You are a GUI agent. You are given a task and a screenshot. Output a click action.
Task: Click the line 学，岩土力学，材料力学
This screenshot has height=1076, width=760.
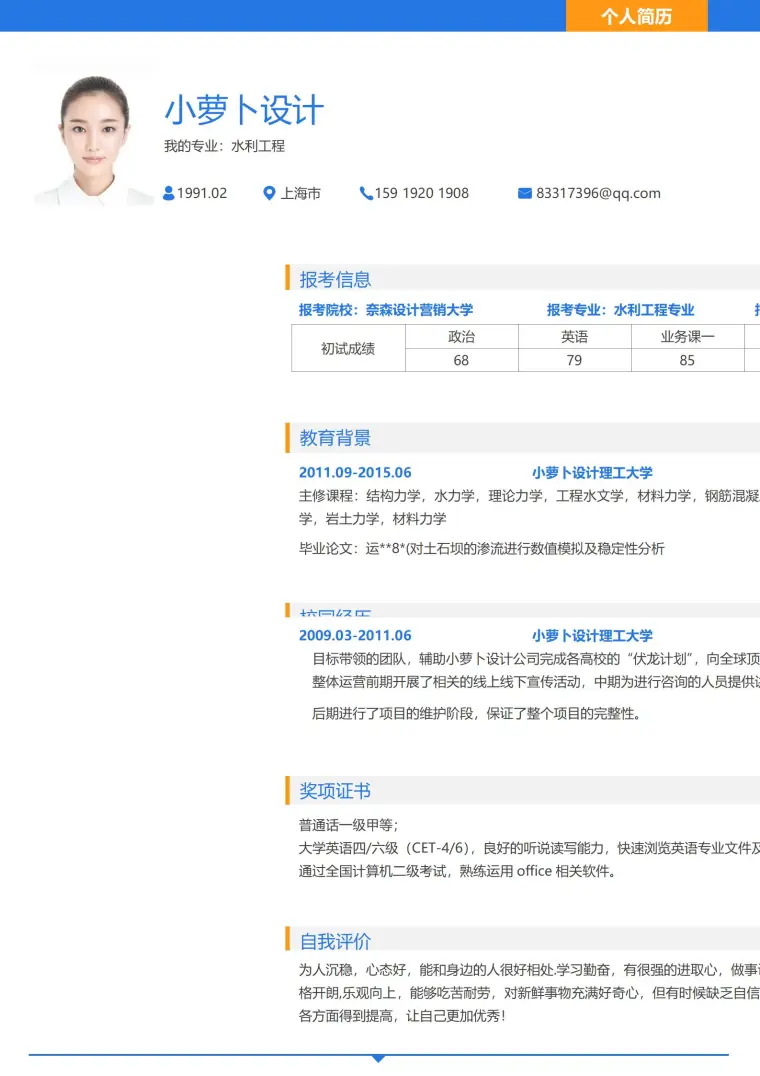[372, 519]
